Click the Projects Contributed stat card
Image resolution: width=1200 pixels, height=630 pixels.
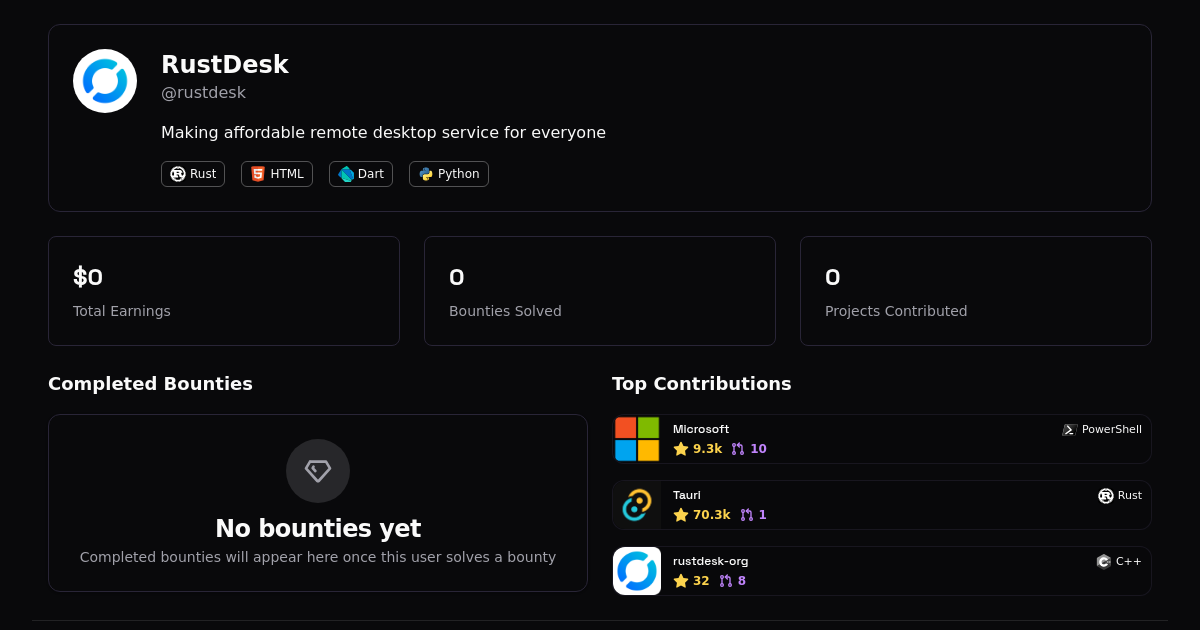[976, 290]
